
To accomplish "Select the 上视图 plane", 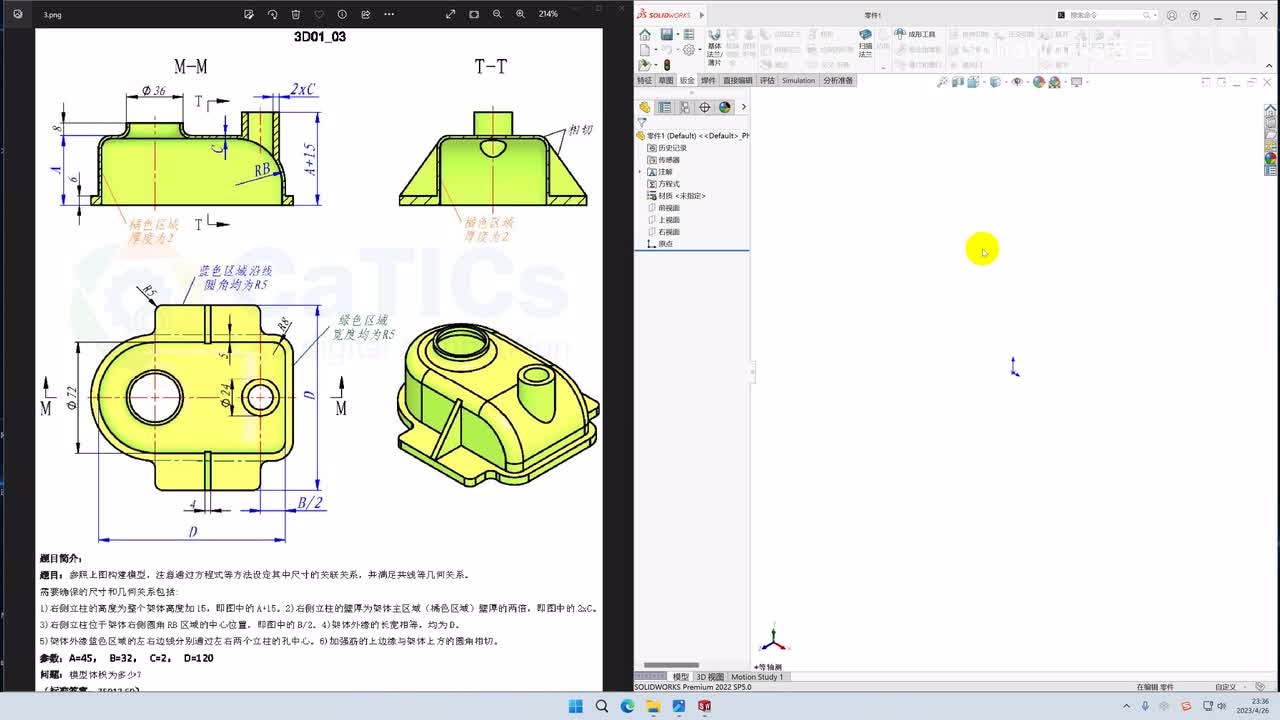I will (x=664, y=220).
